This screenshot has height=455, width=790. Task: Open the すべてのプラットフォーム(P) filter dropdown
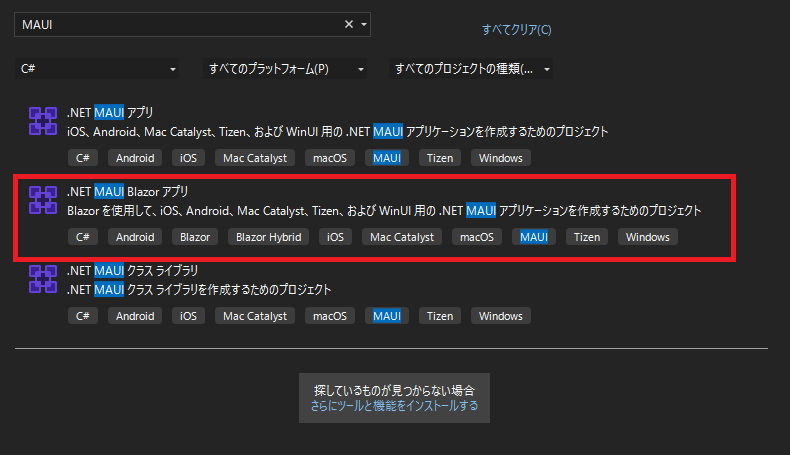[x=285, y=69]
